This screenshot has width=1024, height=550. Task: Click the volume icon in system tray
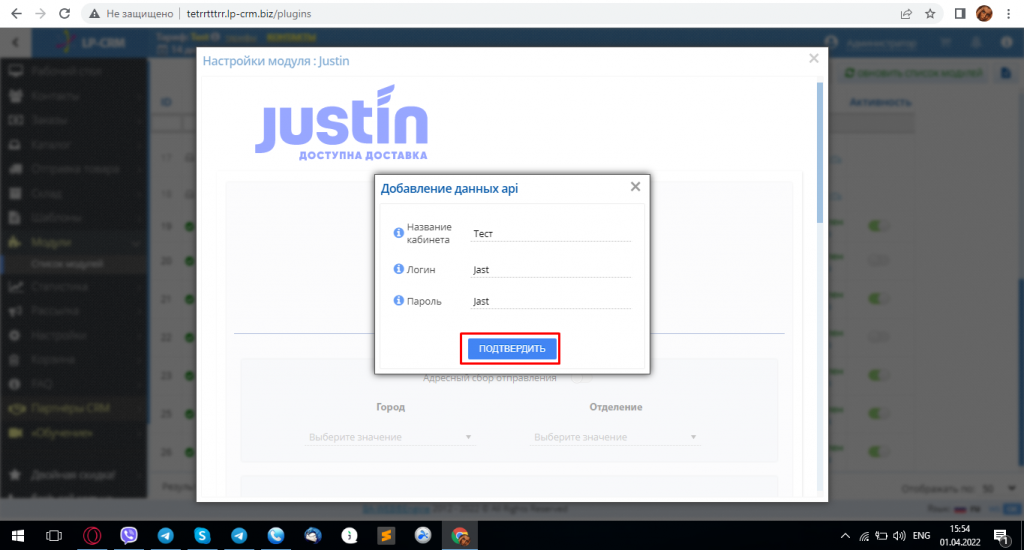point(899,536)
